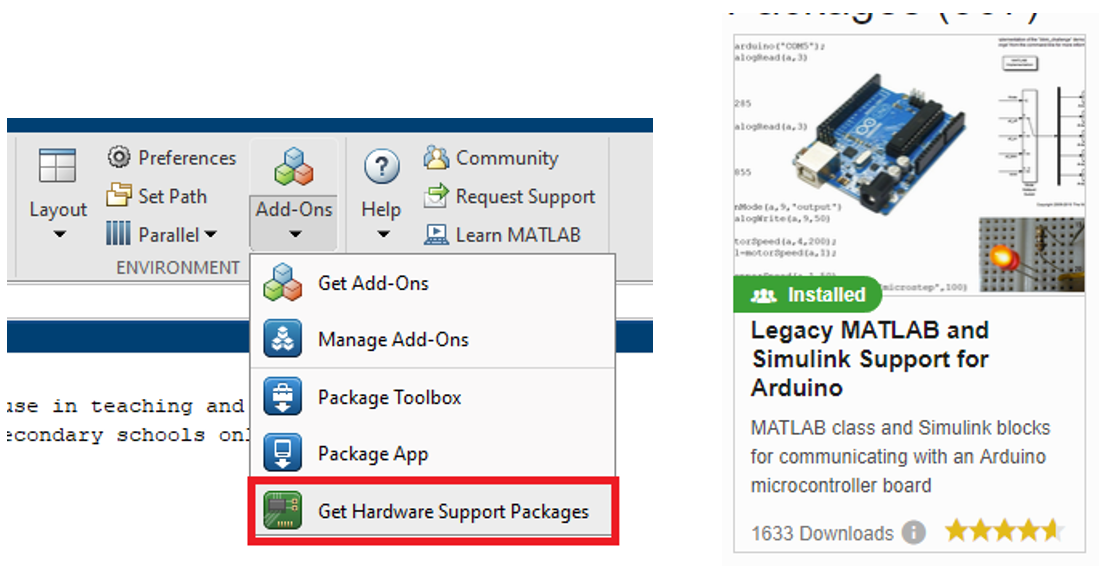The image size is (1106, 569).
Task: Click the Community people icon
Action: pyautogui.click(x=436, y=157)
